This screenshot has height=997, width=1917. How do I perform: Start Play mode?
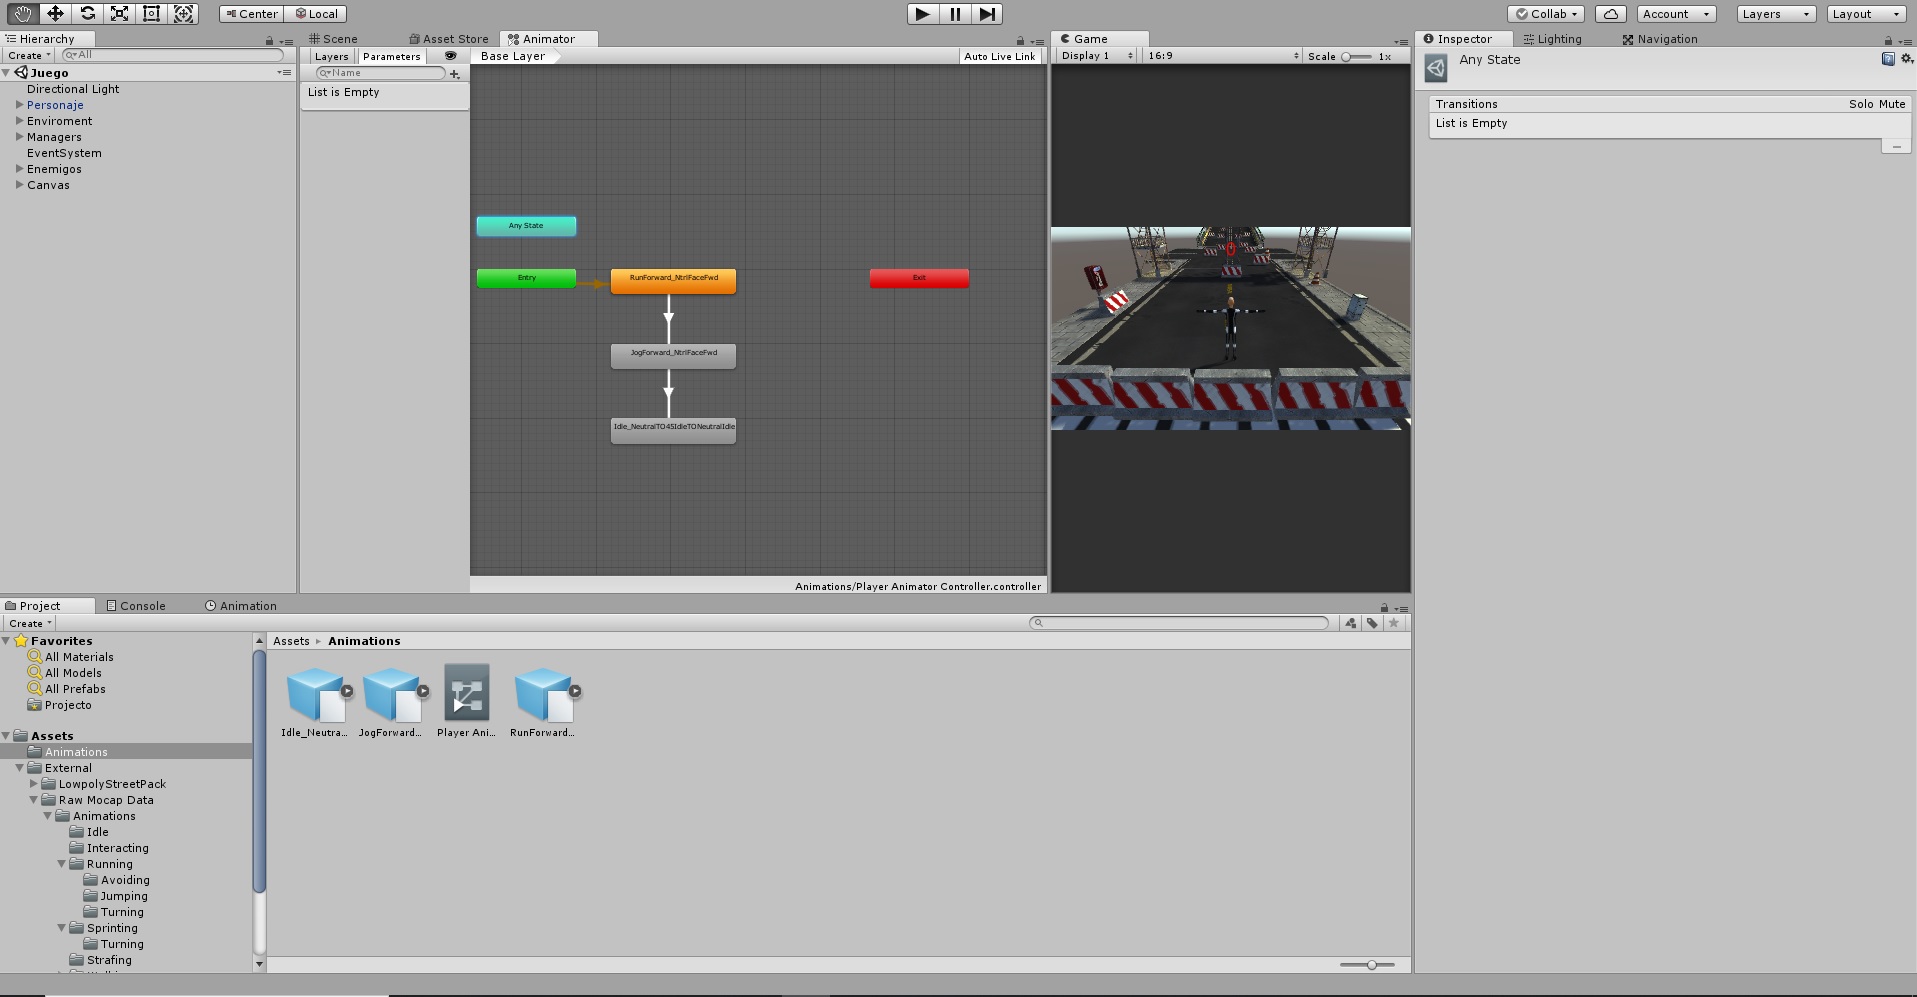point(922,14)
